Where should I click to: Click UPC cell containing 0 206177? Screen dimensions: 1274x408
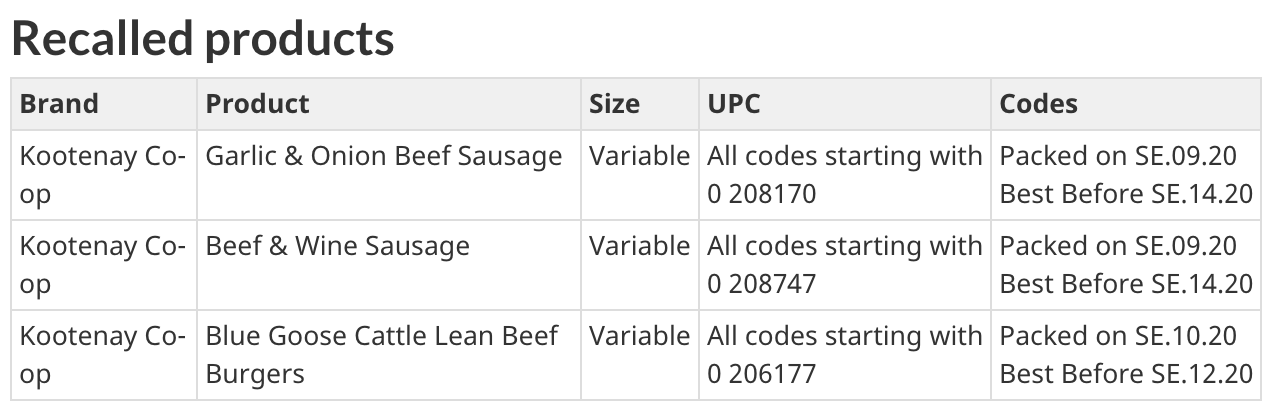click(845, 355)
